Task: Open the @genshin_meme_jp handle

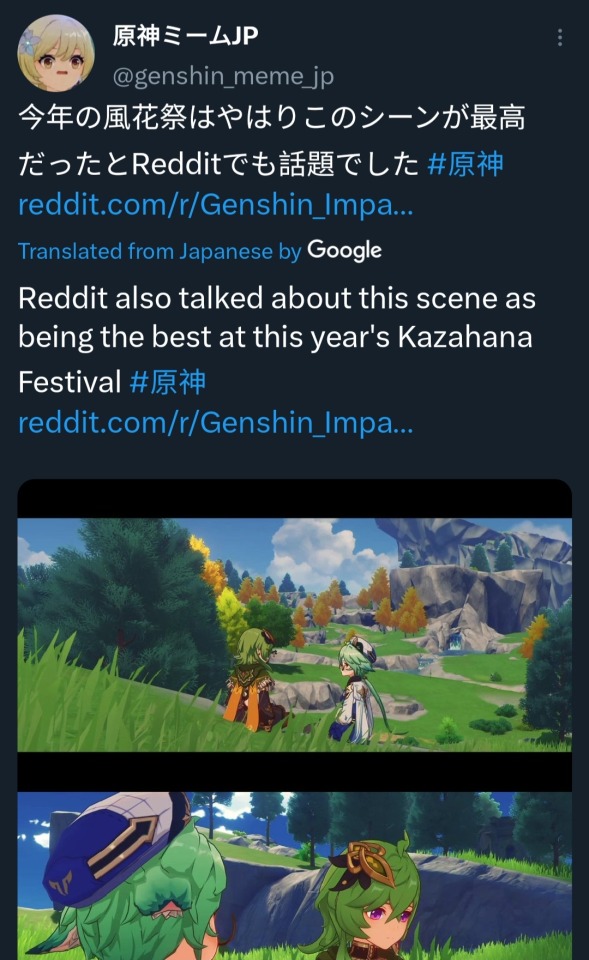Action: click(x=223, y=76)
